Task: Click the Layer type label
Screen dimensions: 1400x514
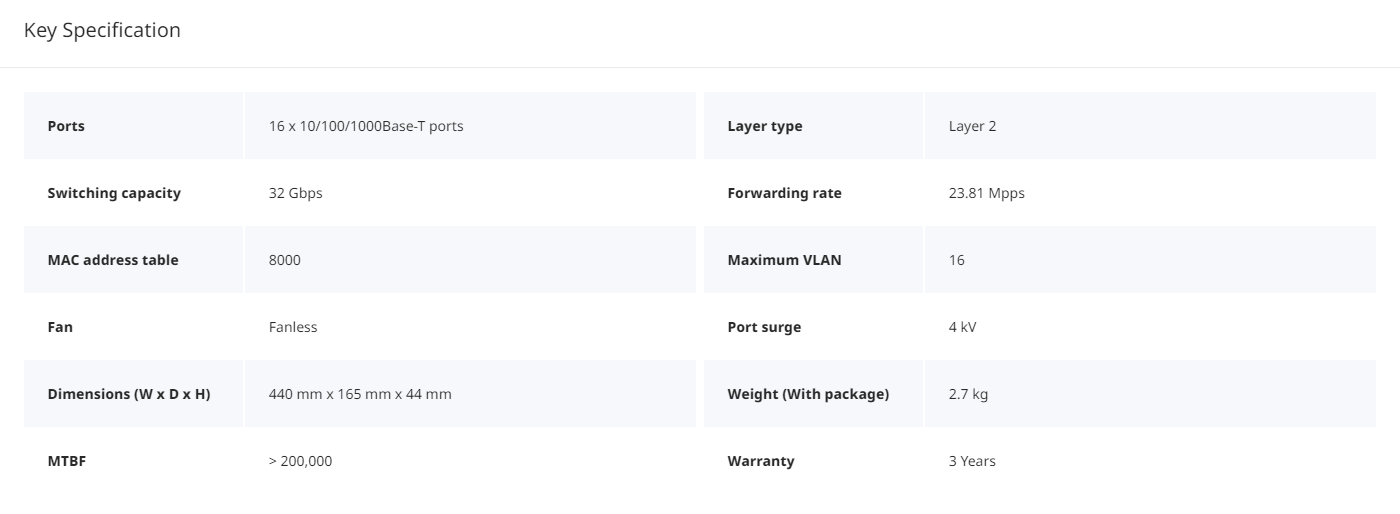Action: click(x=765, y=126)
